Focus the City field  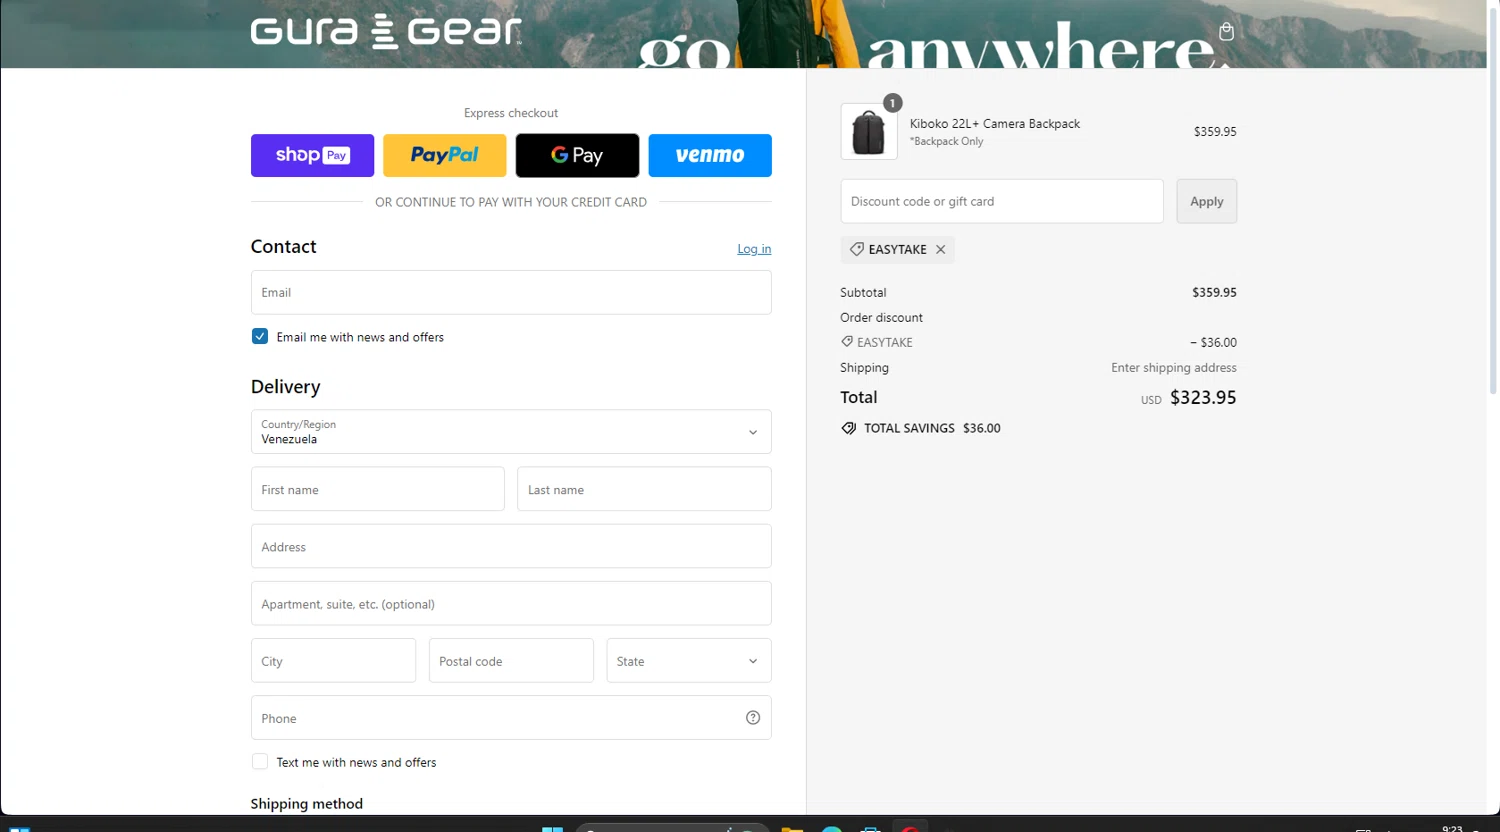[x=333, y=661]
